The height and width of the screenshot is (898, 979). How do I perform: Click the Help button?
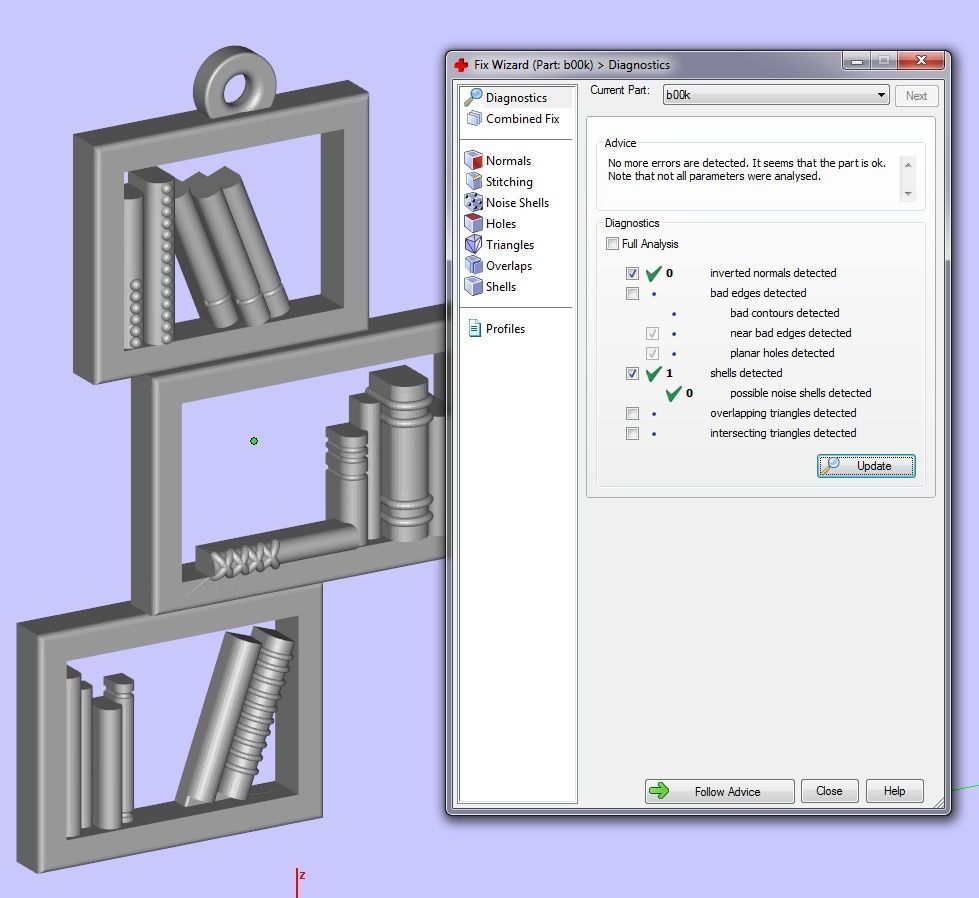pyautogui.click(x=894, y=791)
